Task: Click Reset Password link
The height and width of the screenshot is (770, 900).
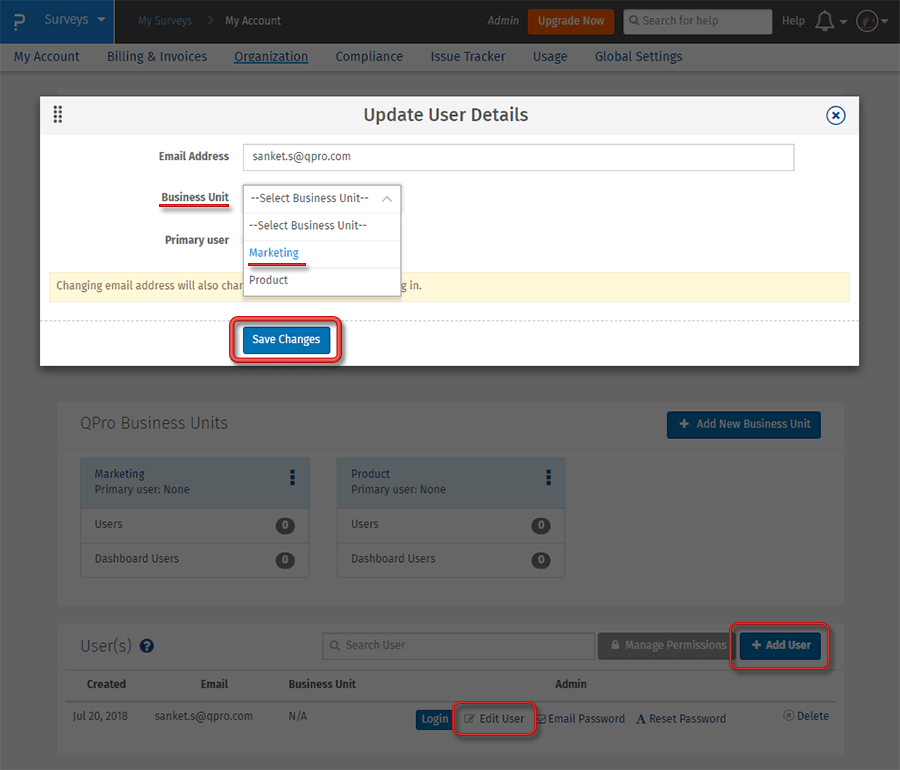Action: point(681,719)
